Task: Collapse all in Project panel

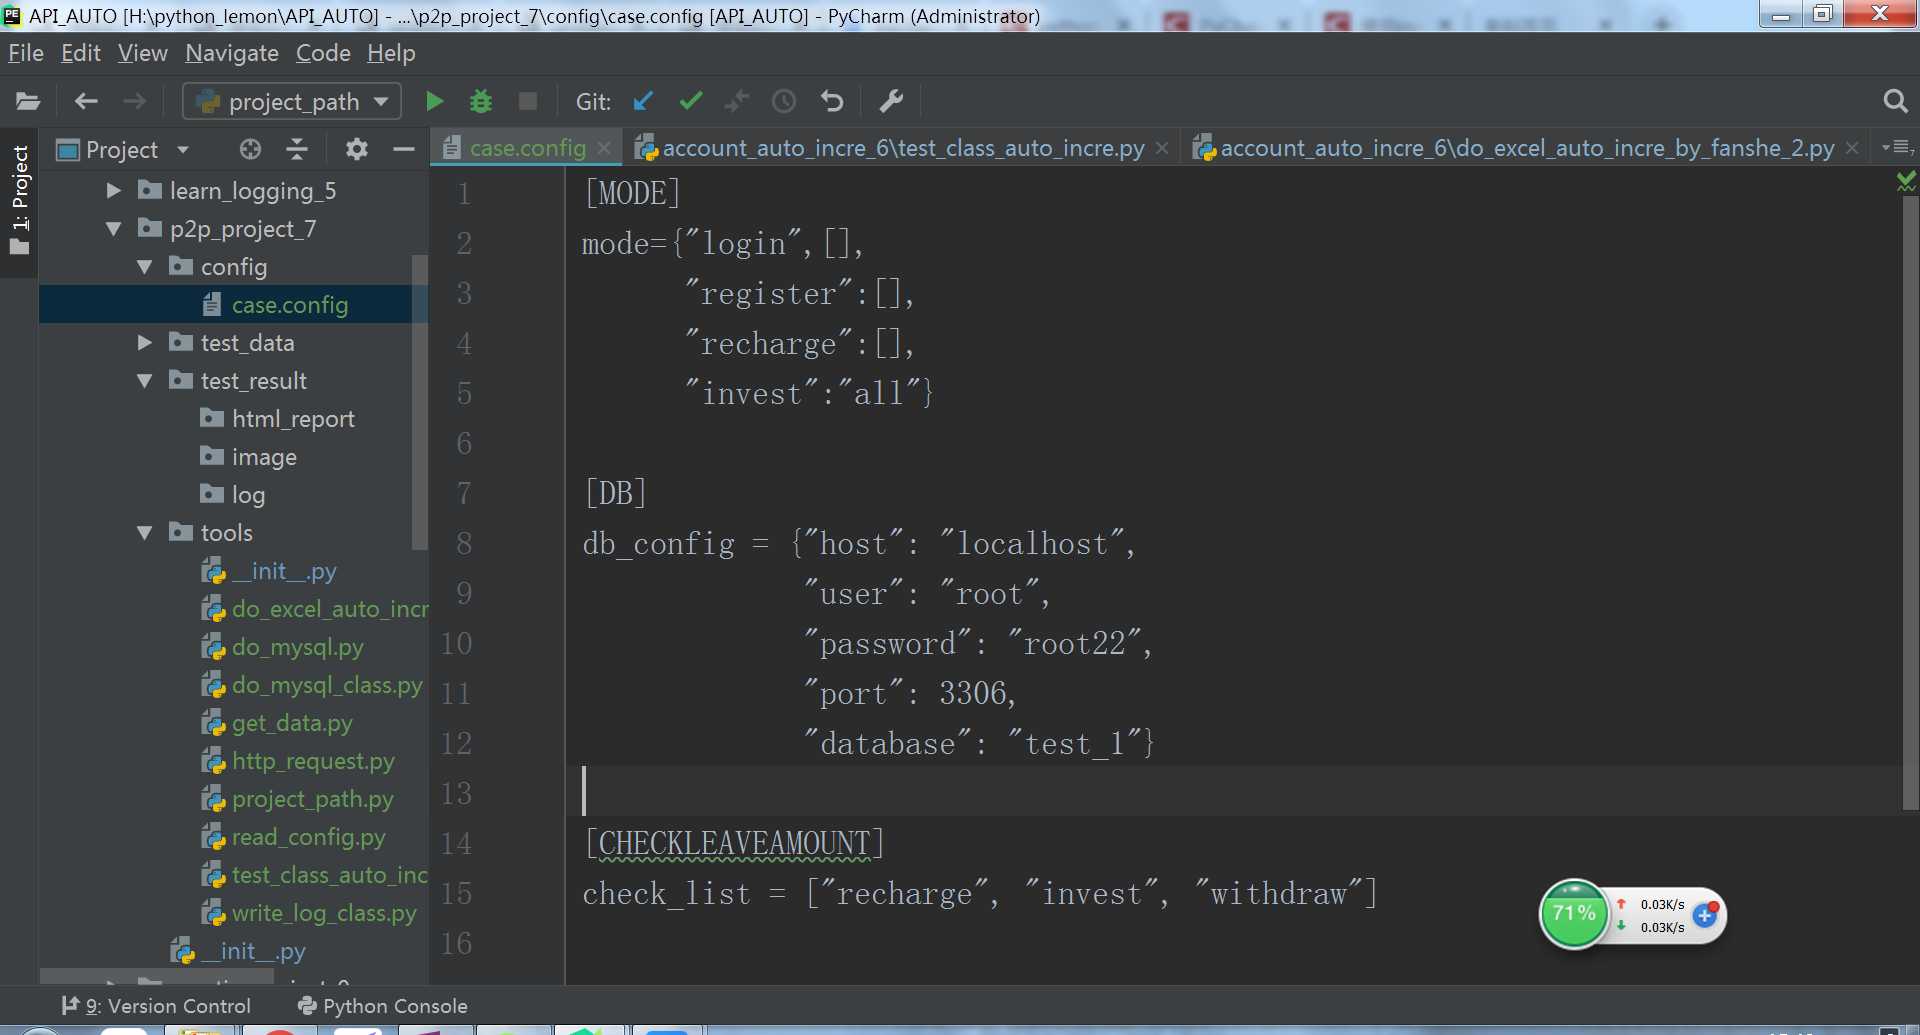Action: 297,150
